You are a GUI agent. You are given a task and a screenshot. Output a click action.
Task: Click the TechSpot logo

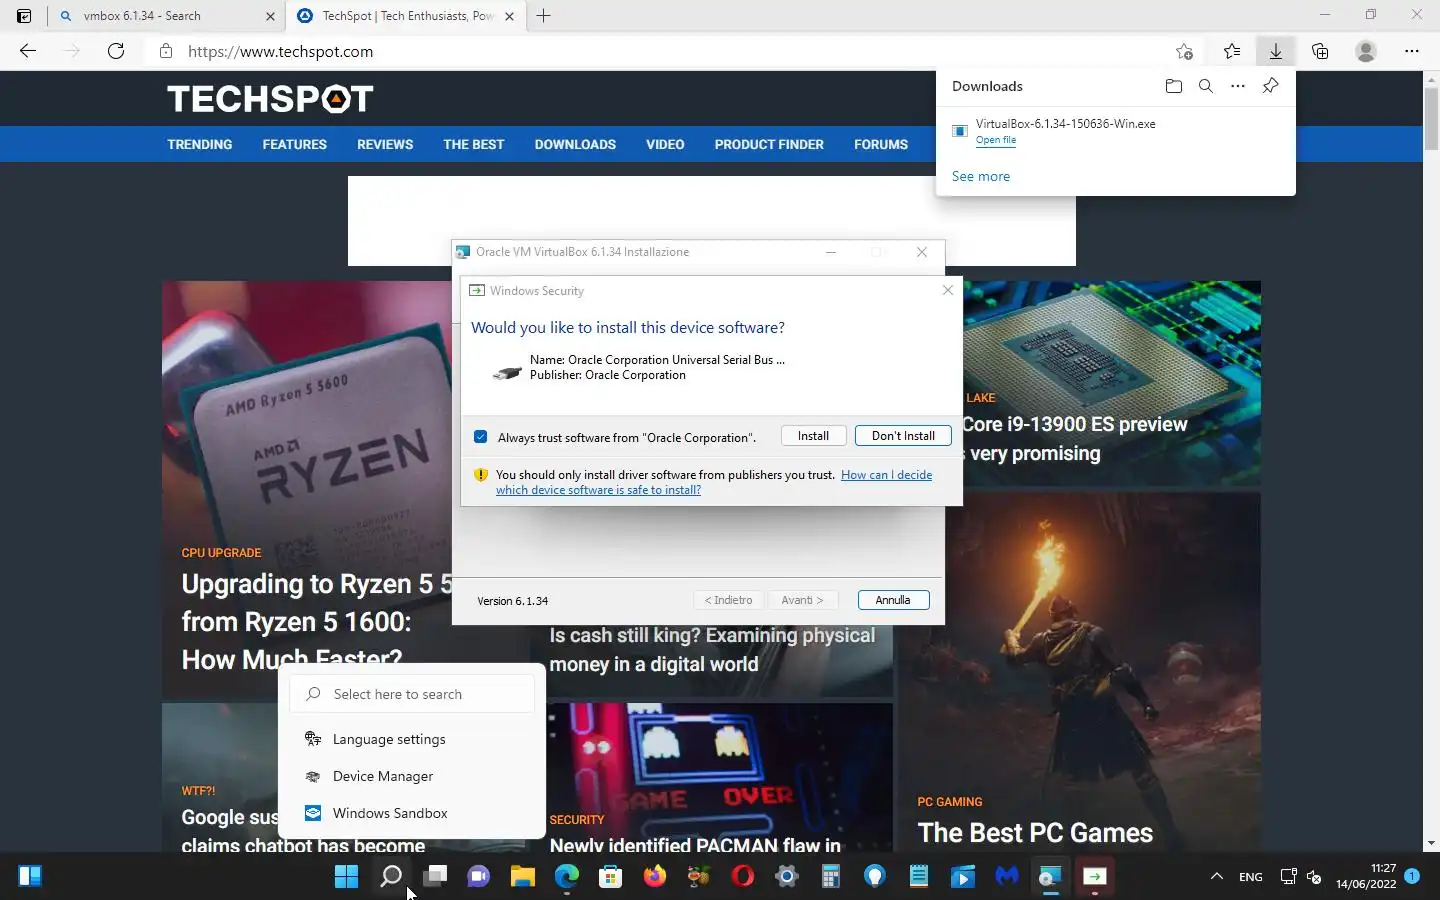click(270, 99)
